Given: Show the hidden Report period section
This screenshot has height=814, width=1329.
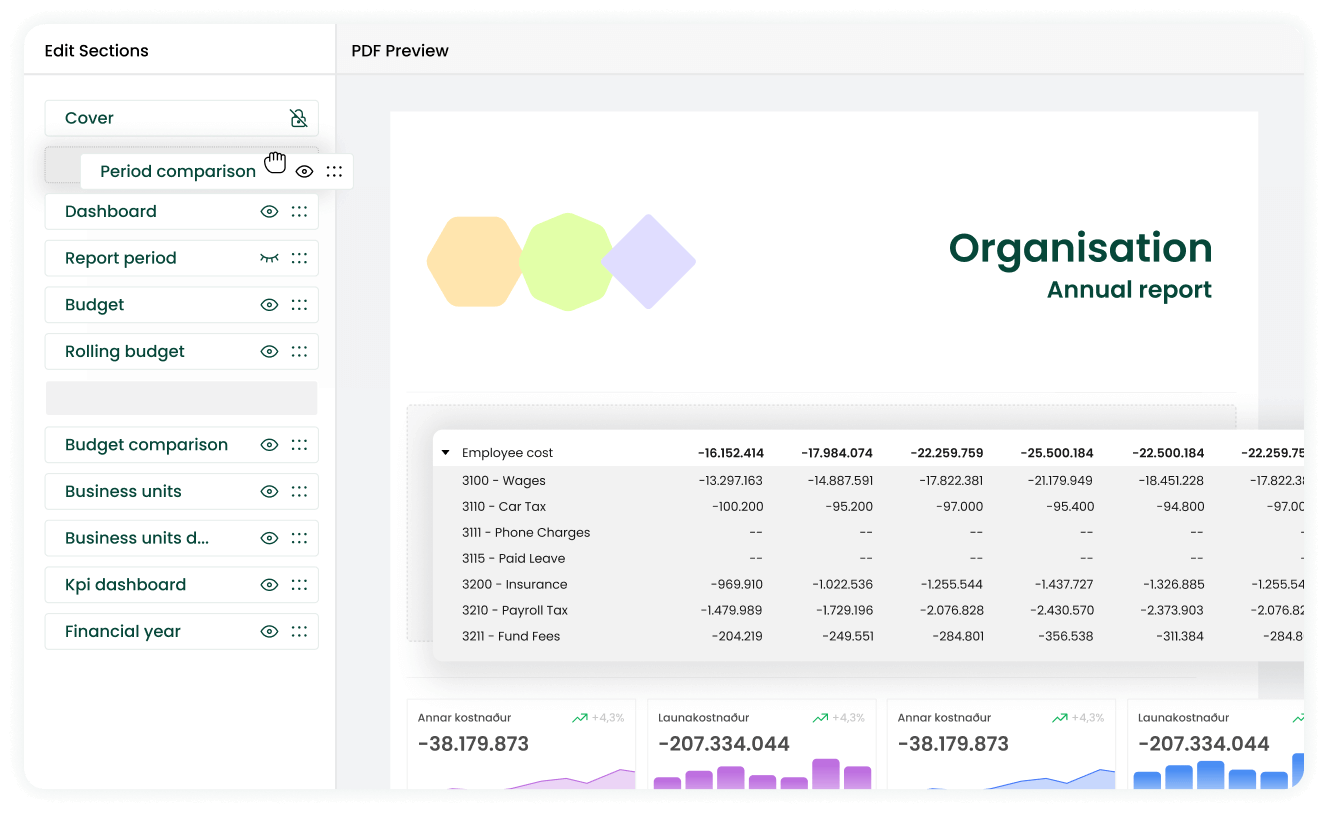Looking at the screenshot, I should (x=269, y=258).
